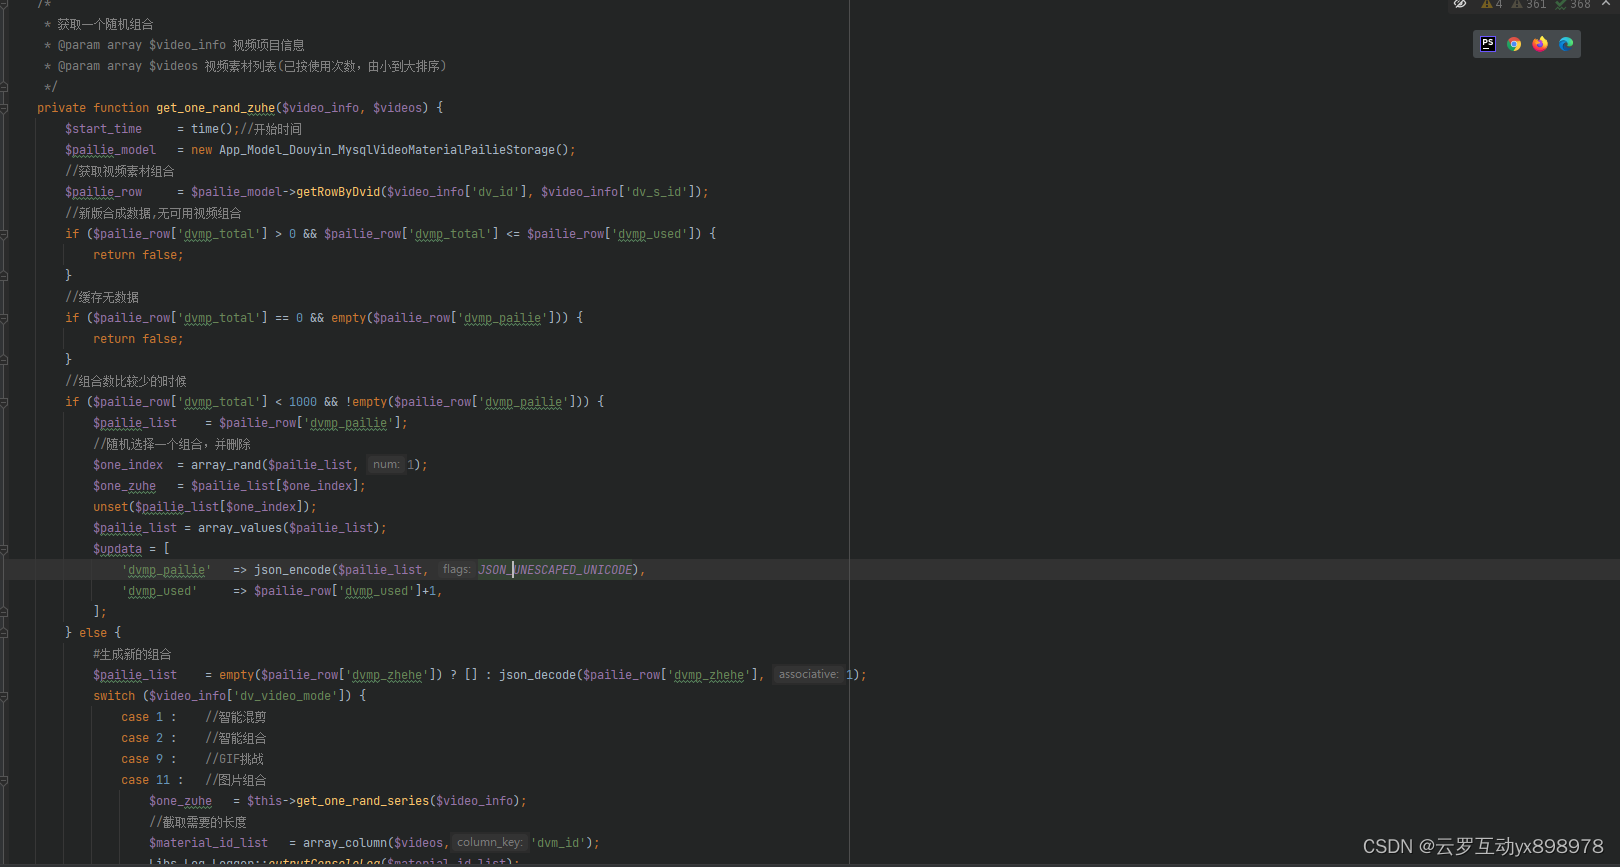Click the array_column function call
The width and height of the screenshot is (1620, 867).
point(345,843)
